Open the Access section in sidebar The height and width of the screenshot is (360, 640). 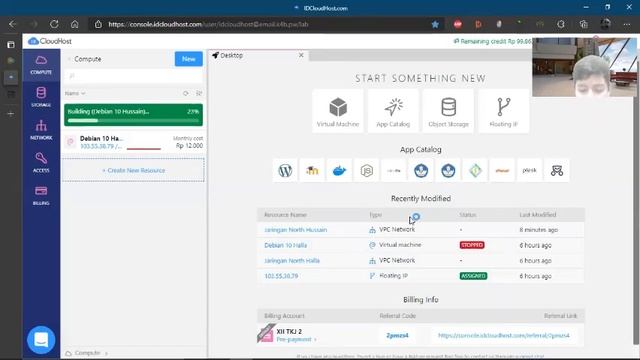41,162
